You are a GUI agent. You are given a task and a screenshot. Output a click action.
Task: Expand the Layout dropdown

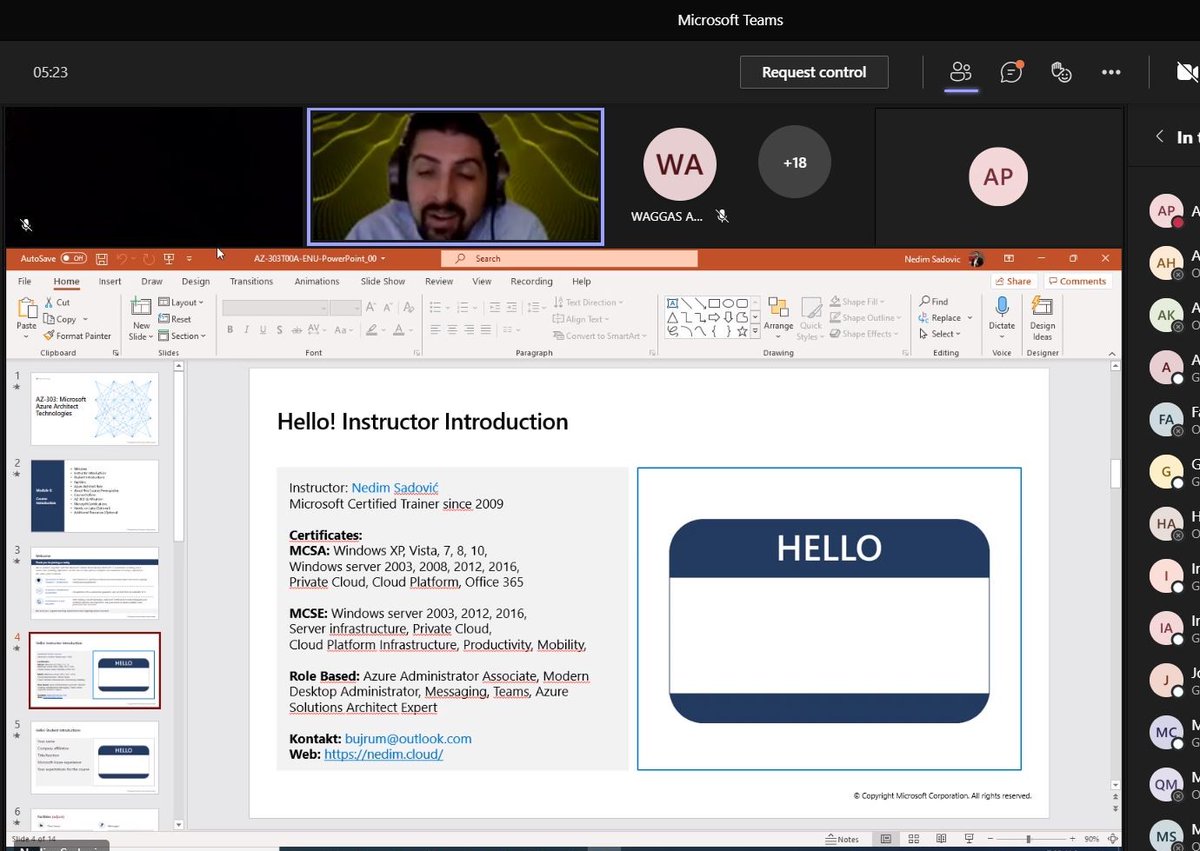(x=181, y=302)
